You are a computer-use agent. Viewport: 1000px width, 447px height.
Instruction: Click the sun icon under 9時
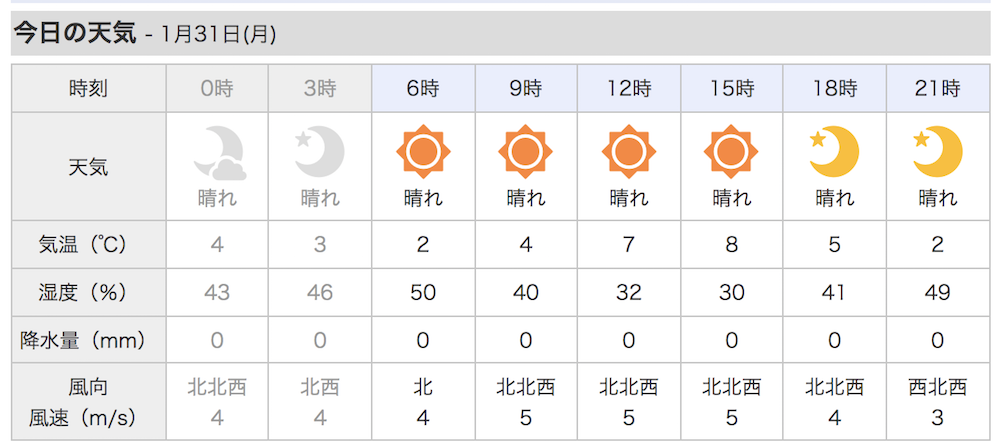pyautogui.click(x=526, y=152)
